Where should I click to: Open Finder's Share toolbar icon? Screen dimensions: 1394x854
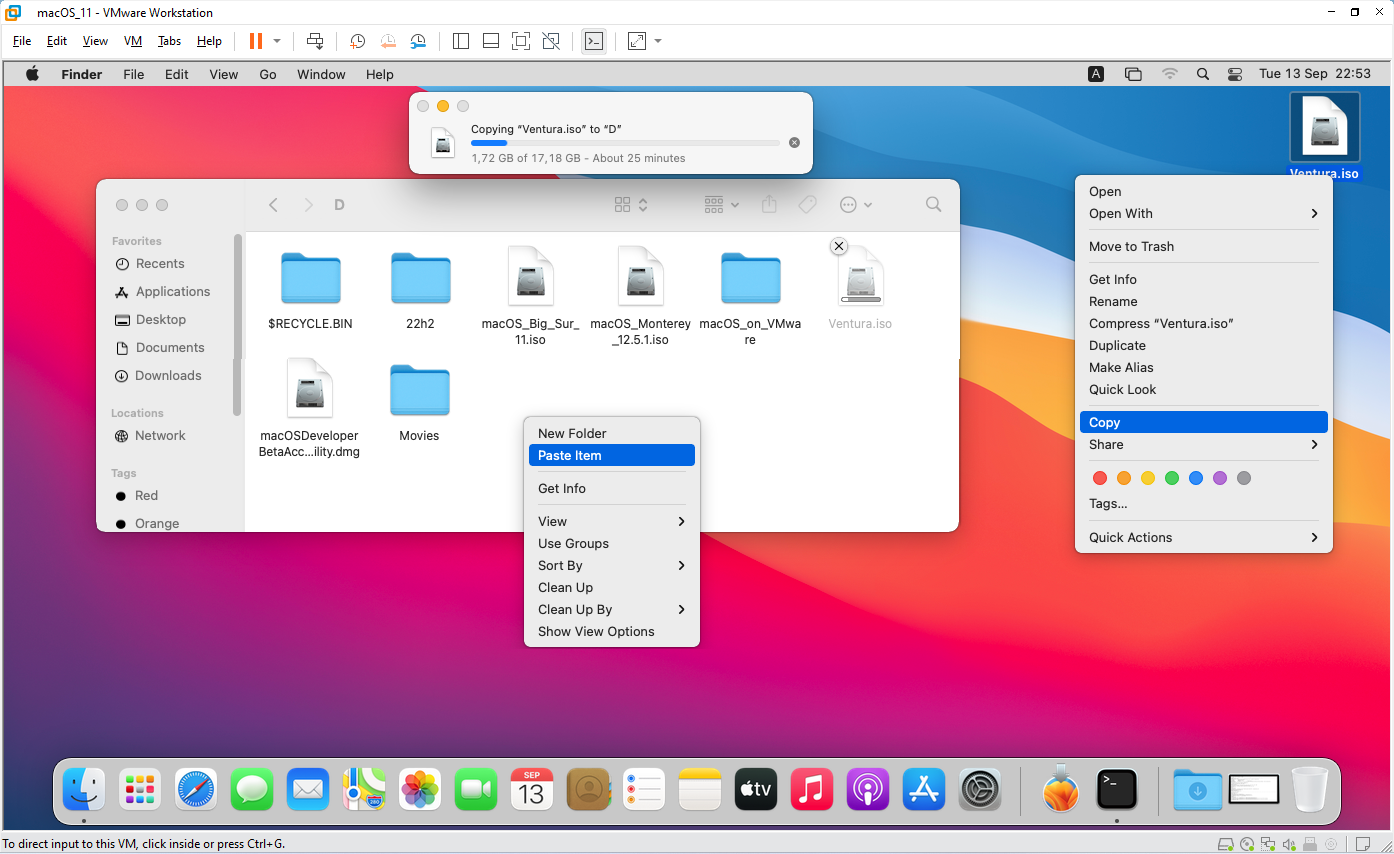click(769, 204)
